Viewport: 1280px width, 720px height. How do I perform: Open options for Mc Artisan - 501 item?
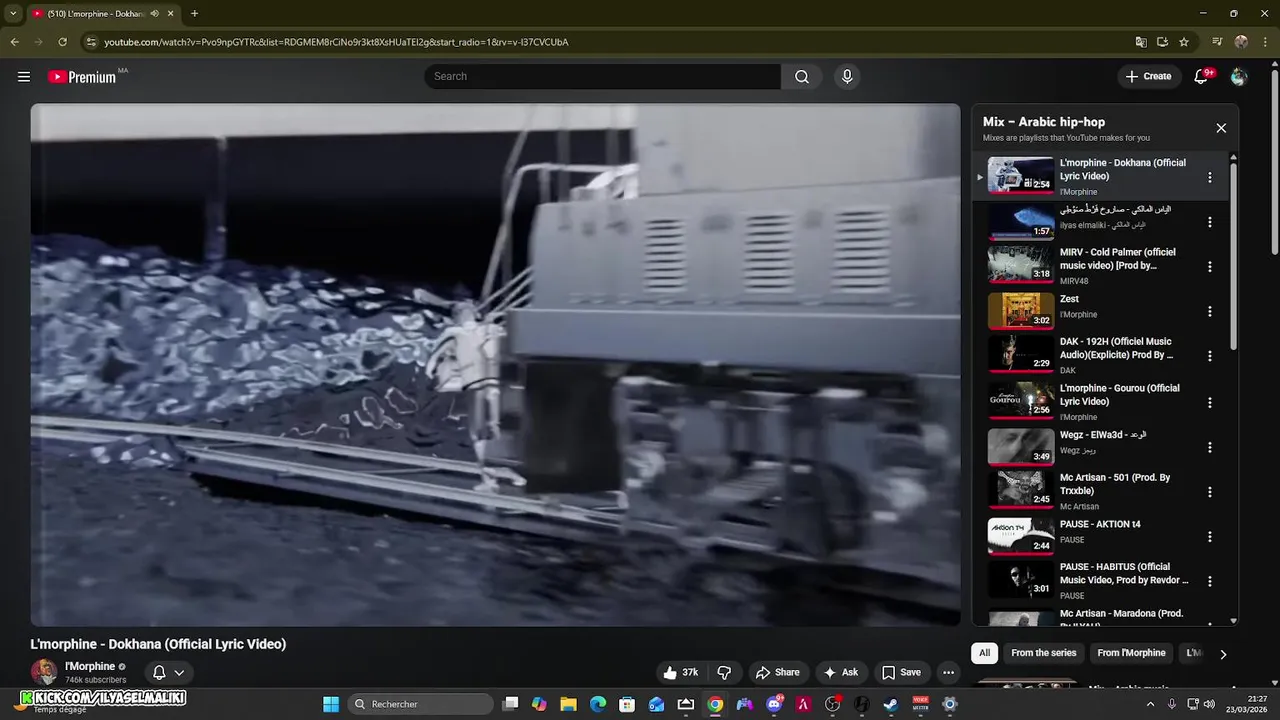pos(1209,492)
